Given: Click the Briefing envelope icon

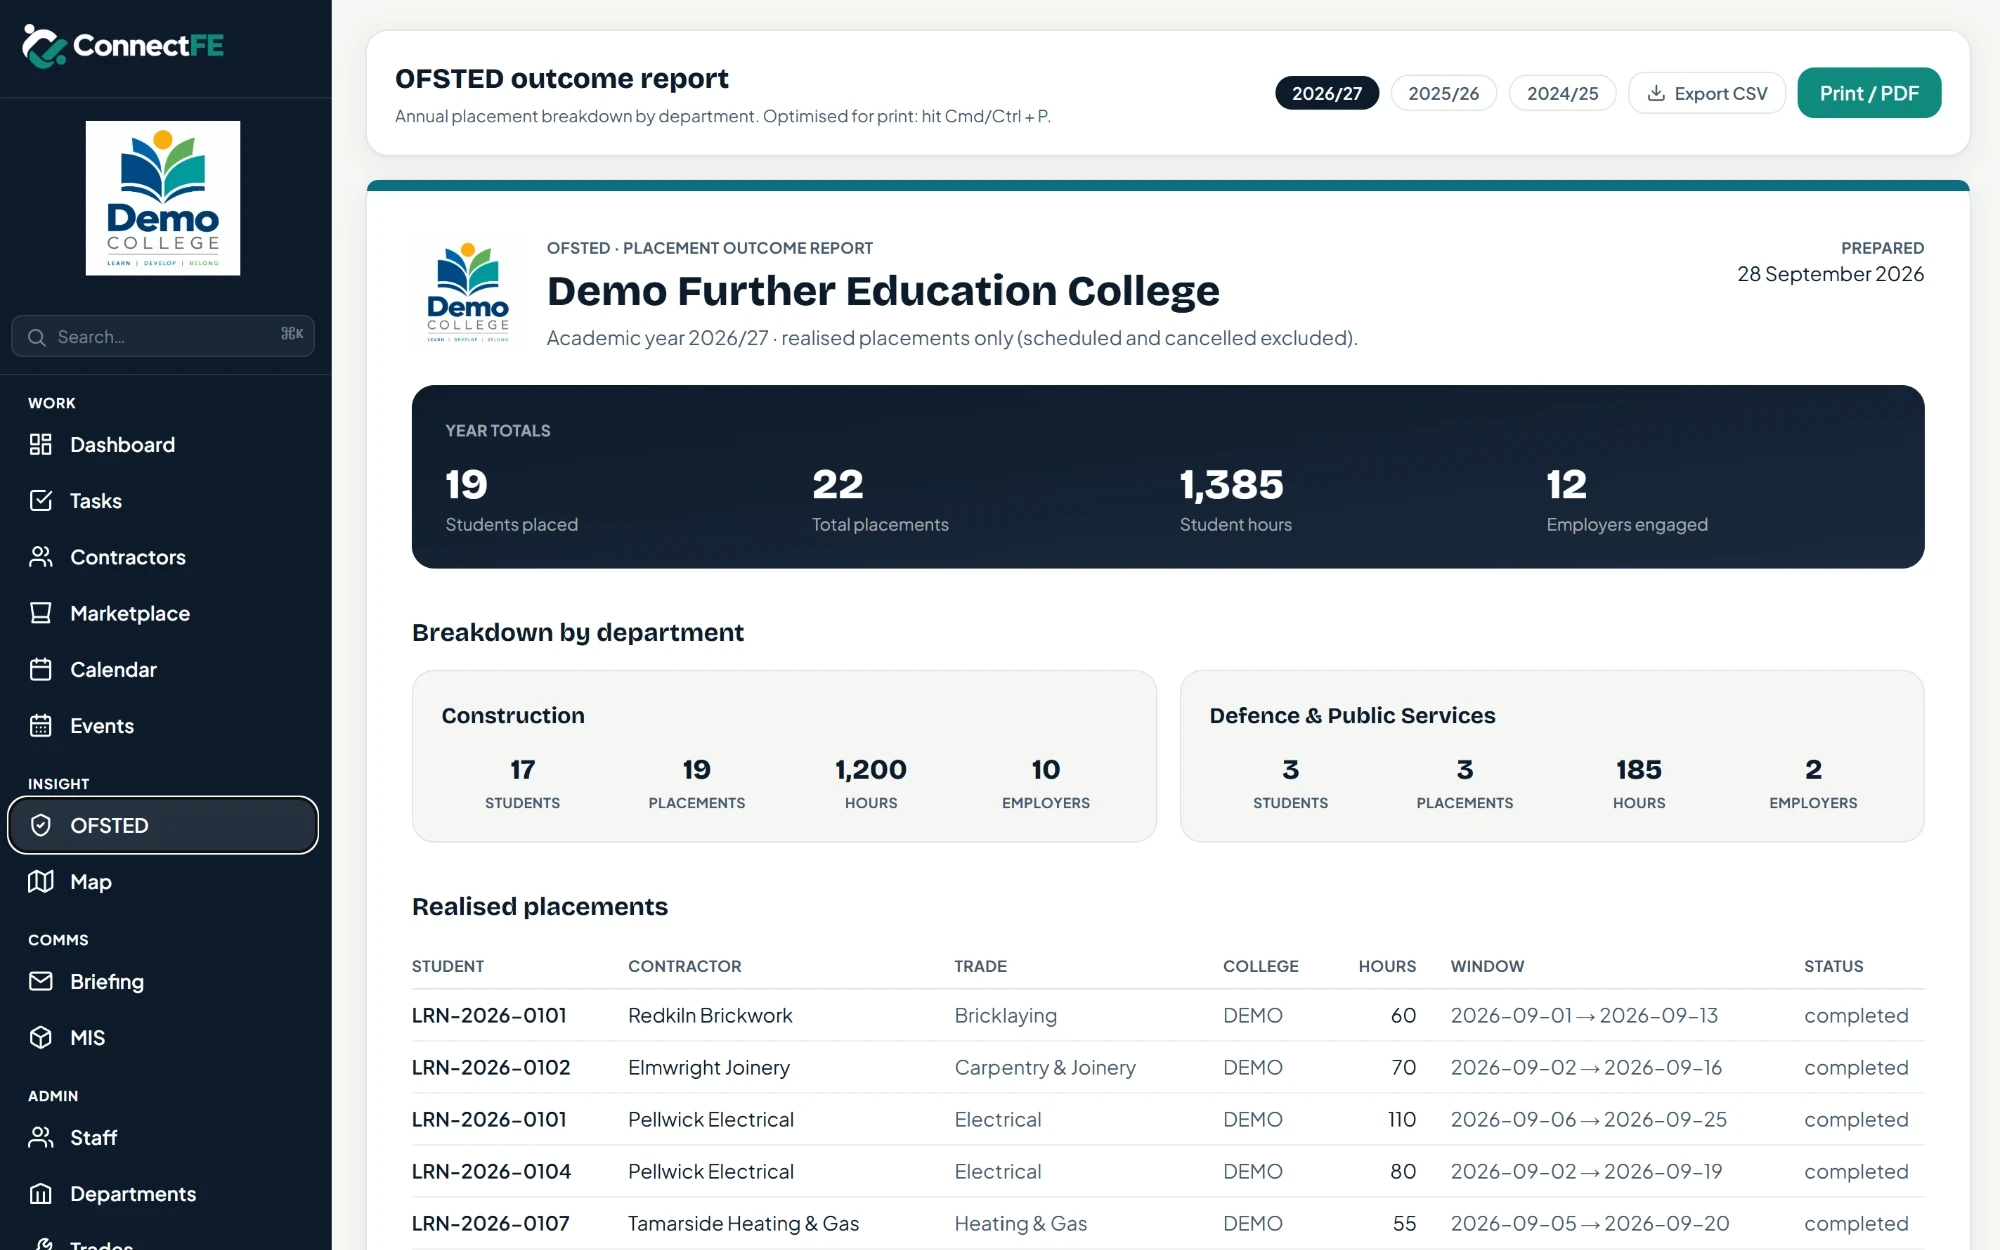Looking at the screenshot, I should (41, 981).
